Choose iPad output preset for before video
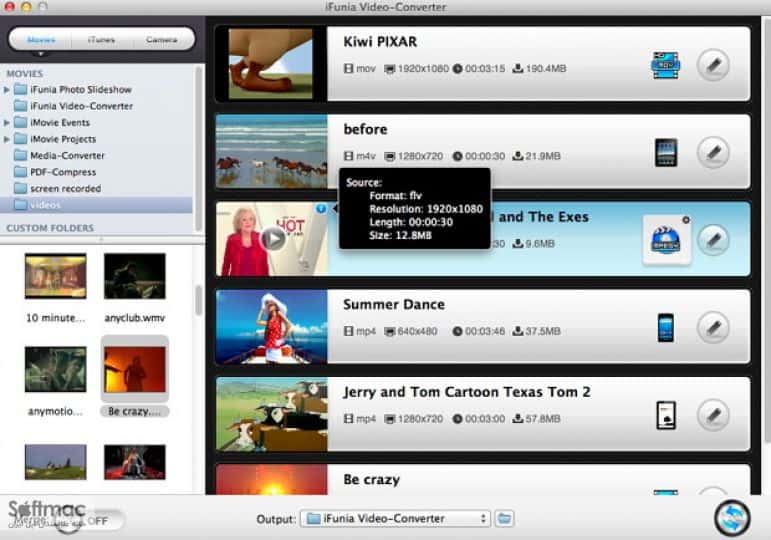The width and height of the screenshot is (771, 540). (666, 152)
